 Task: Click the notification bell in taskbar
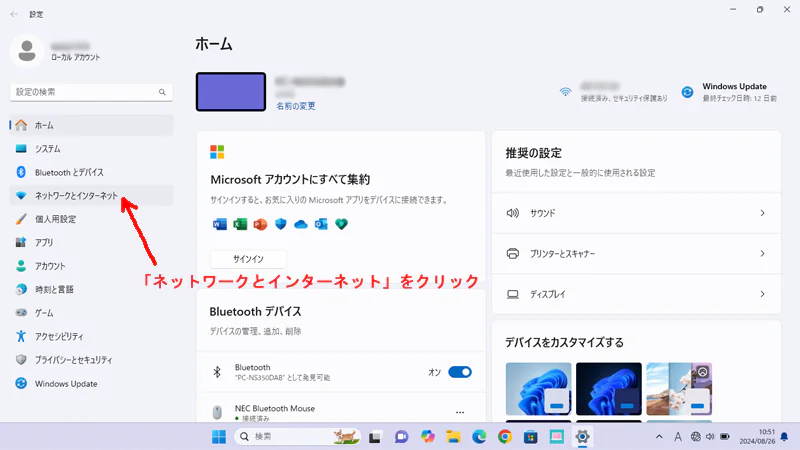[785, 437]
